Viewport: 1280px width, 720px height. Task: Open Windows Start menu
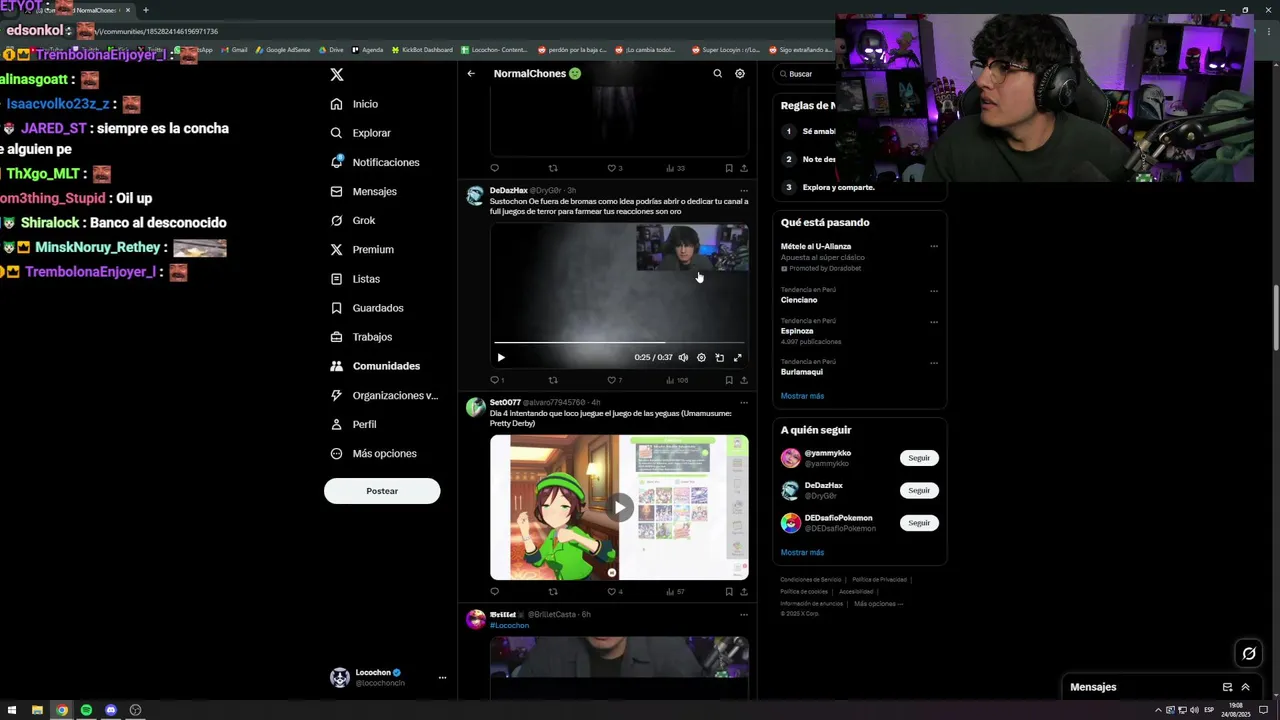pyautogui.click(x=12, y=710)
